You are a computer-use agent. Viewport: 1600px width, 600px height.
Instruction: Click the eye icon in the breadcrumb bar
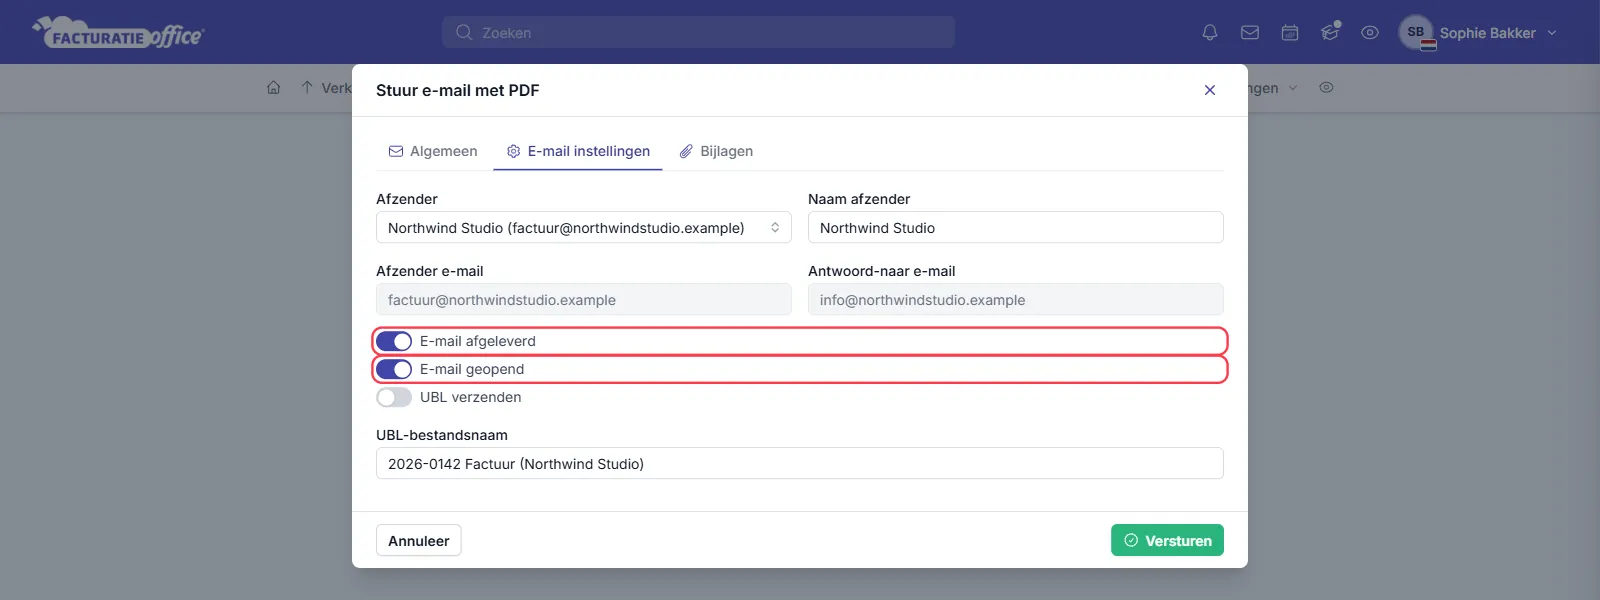click(x=1326, y=88)
